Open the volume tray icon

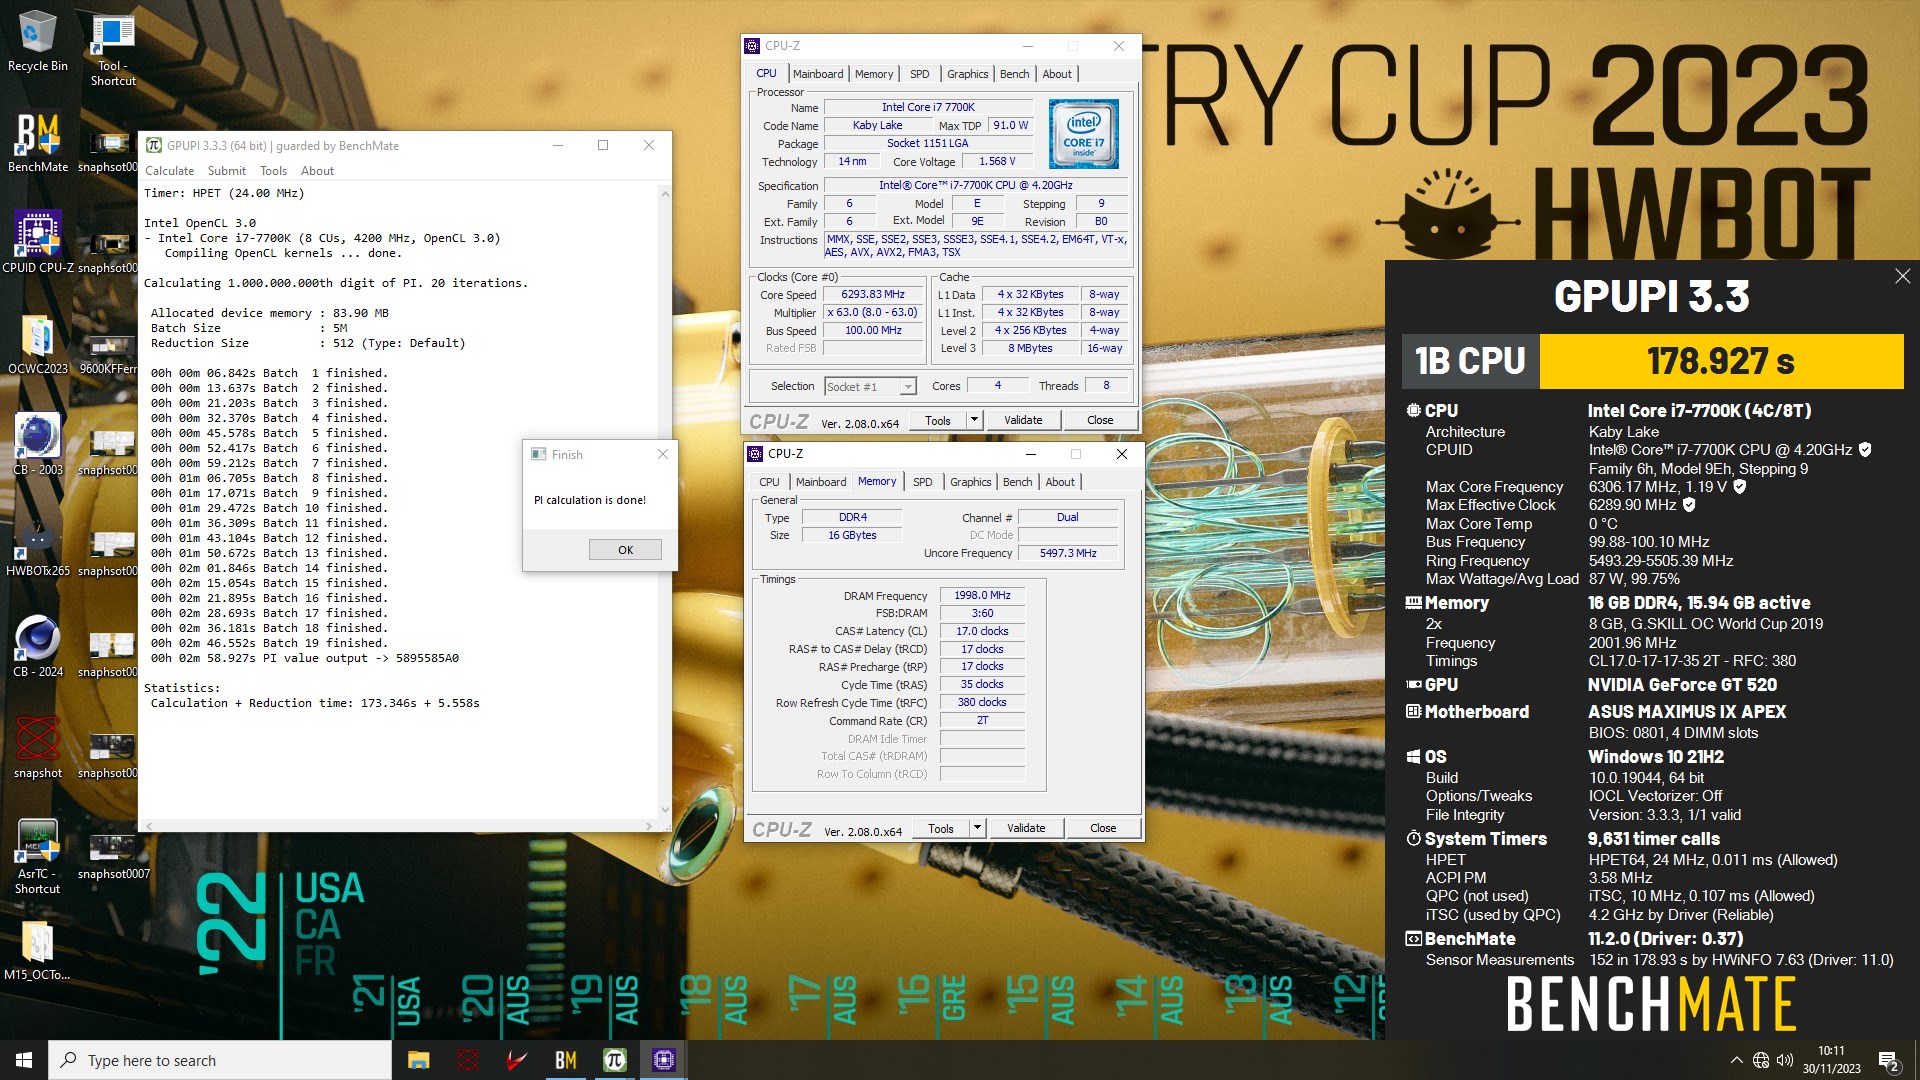(1785, 1060)
